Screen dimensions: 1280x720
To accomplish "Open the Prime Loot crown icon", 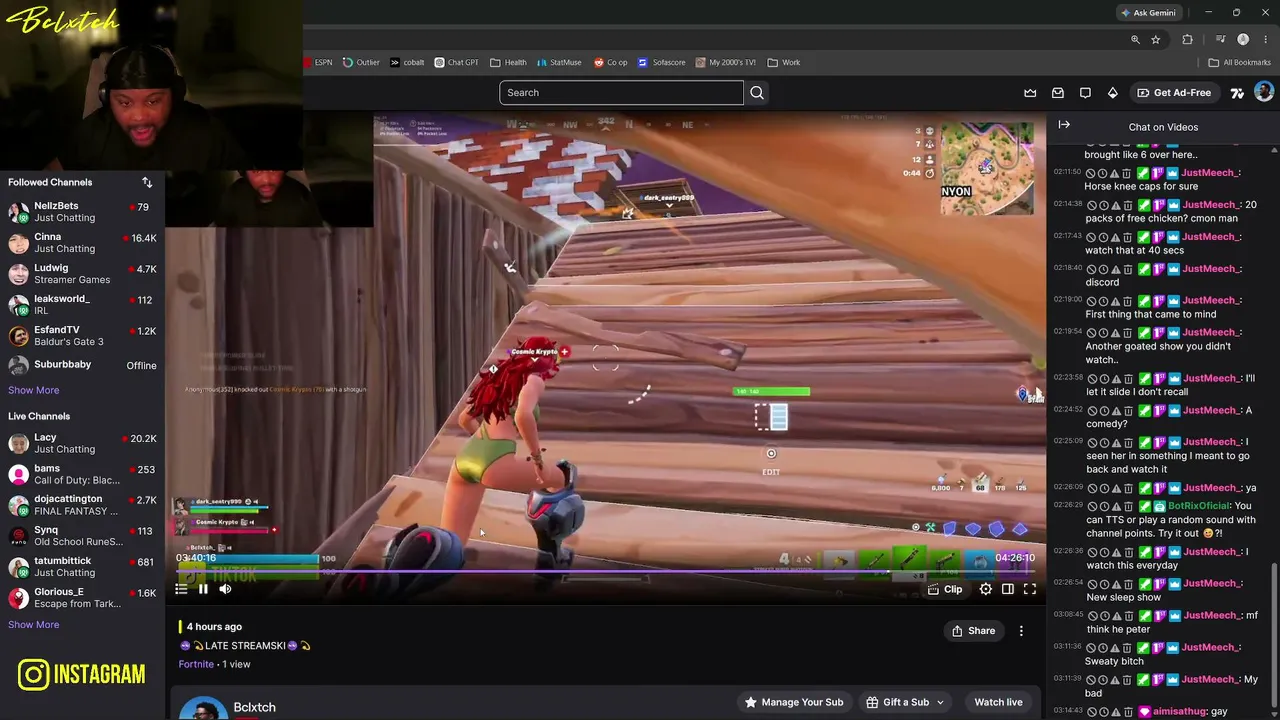I will (1030, 93).
